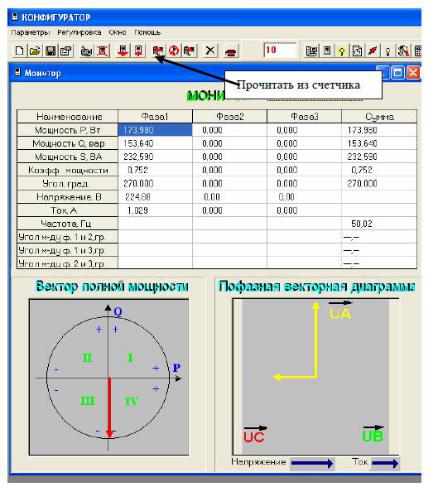
Task: Click the tools and wrench toolbar icon
Action: (x=403, y=51)
